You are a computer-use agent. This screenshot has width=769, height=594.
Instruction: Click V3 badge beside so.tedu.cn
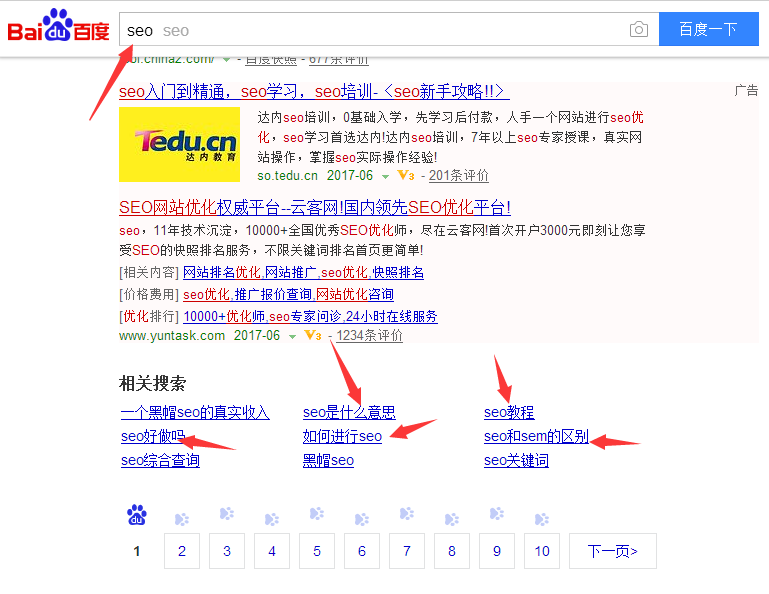click(x=405, y=176)
